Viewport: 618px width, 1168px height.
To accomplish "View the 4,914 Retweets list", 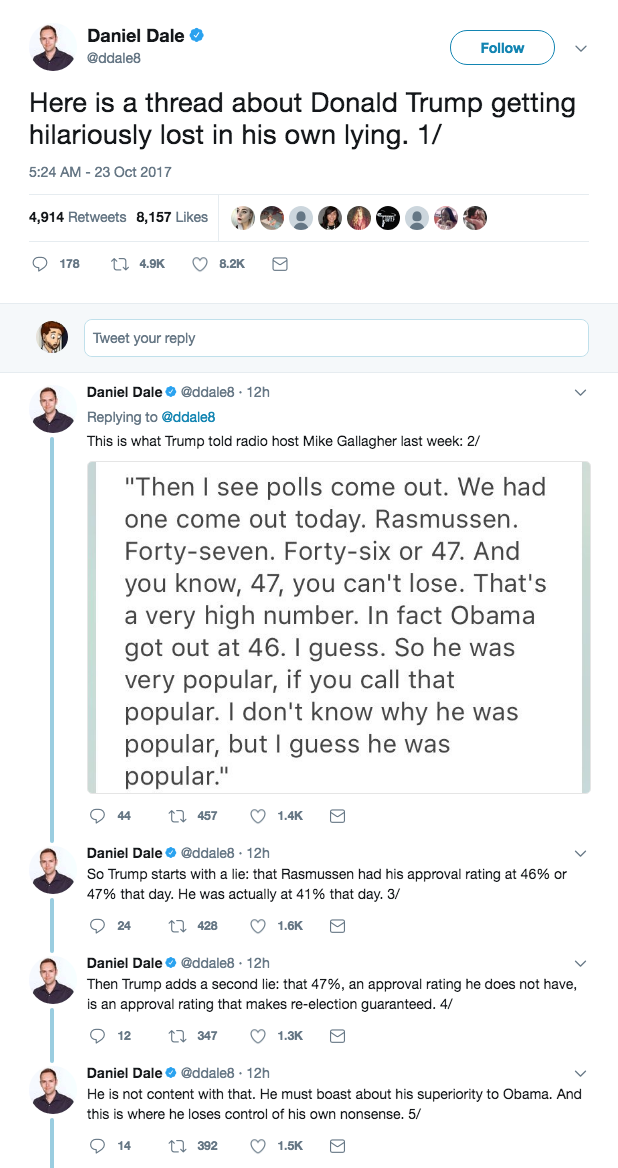I will [78, 217].
